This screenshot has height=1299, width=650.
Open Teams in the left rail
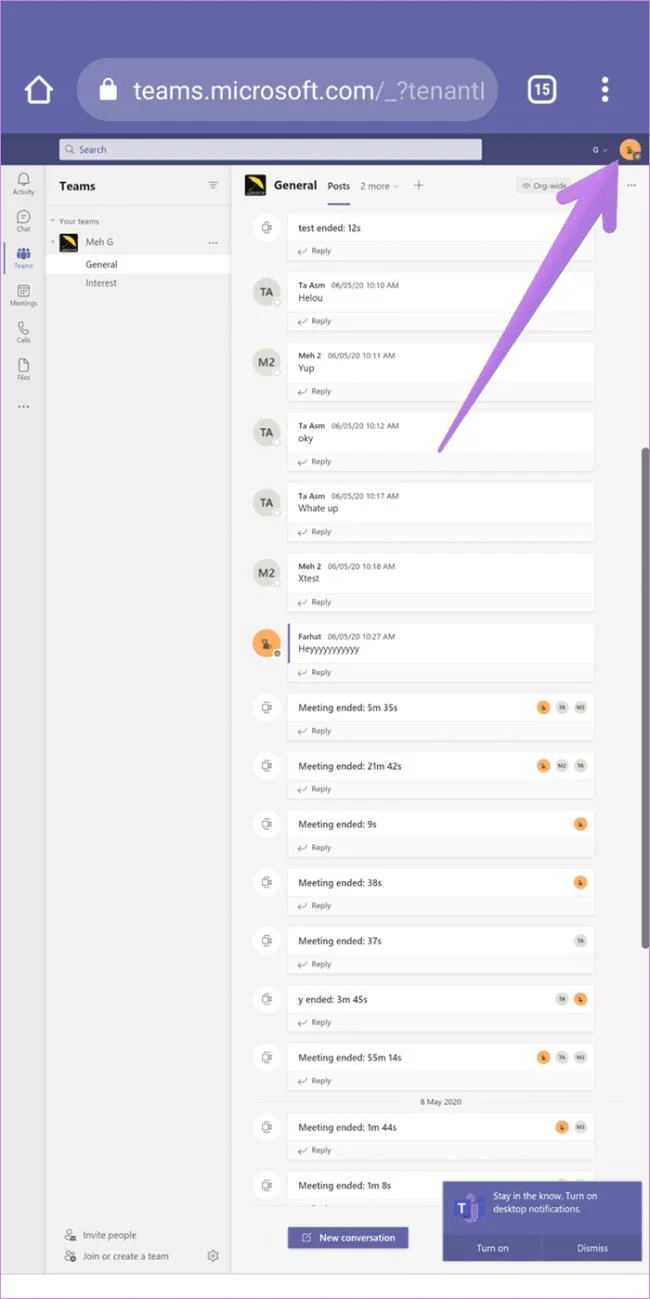[23, 258]
